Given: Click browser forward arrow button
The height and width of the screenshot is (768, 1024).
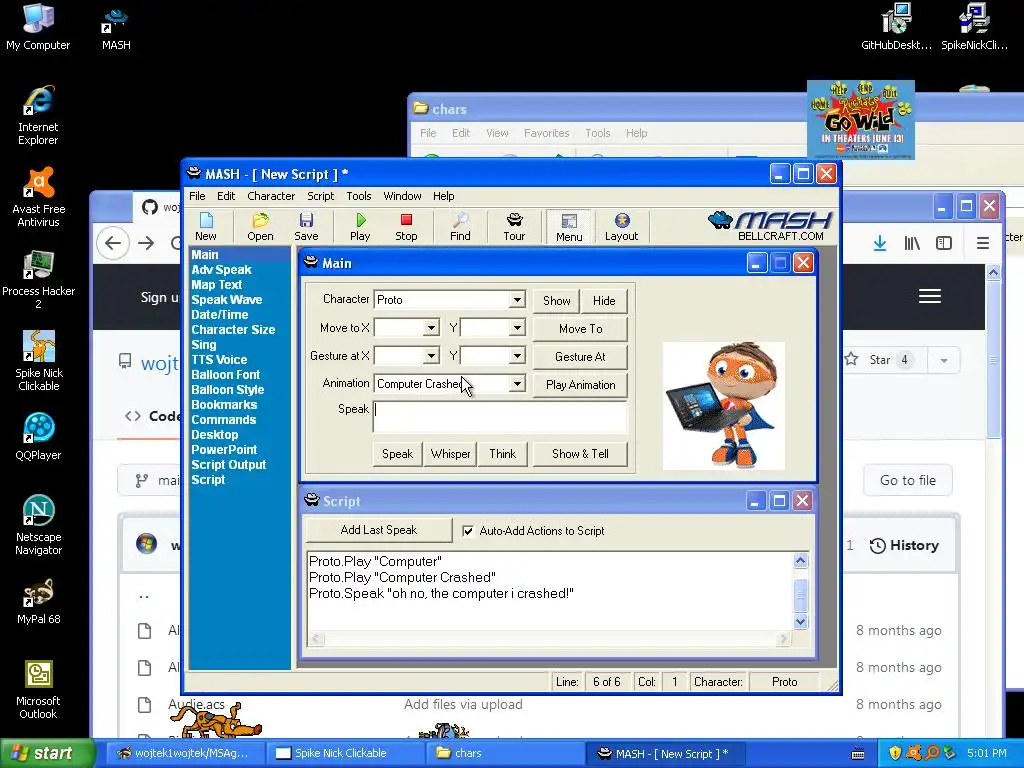Looking at the screenshot, I should (x=146, y=244).
